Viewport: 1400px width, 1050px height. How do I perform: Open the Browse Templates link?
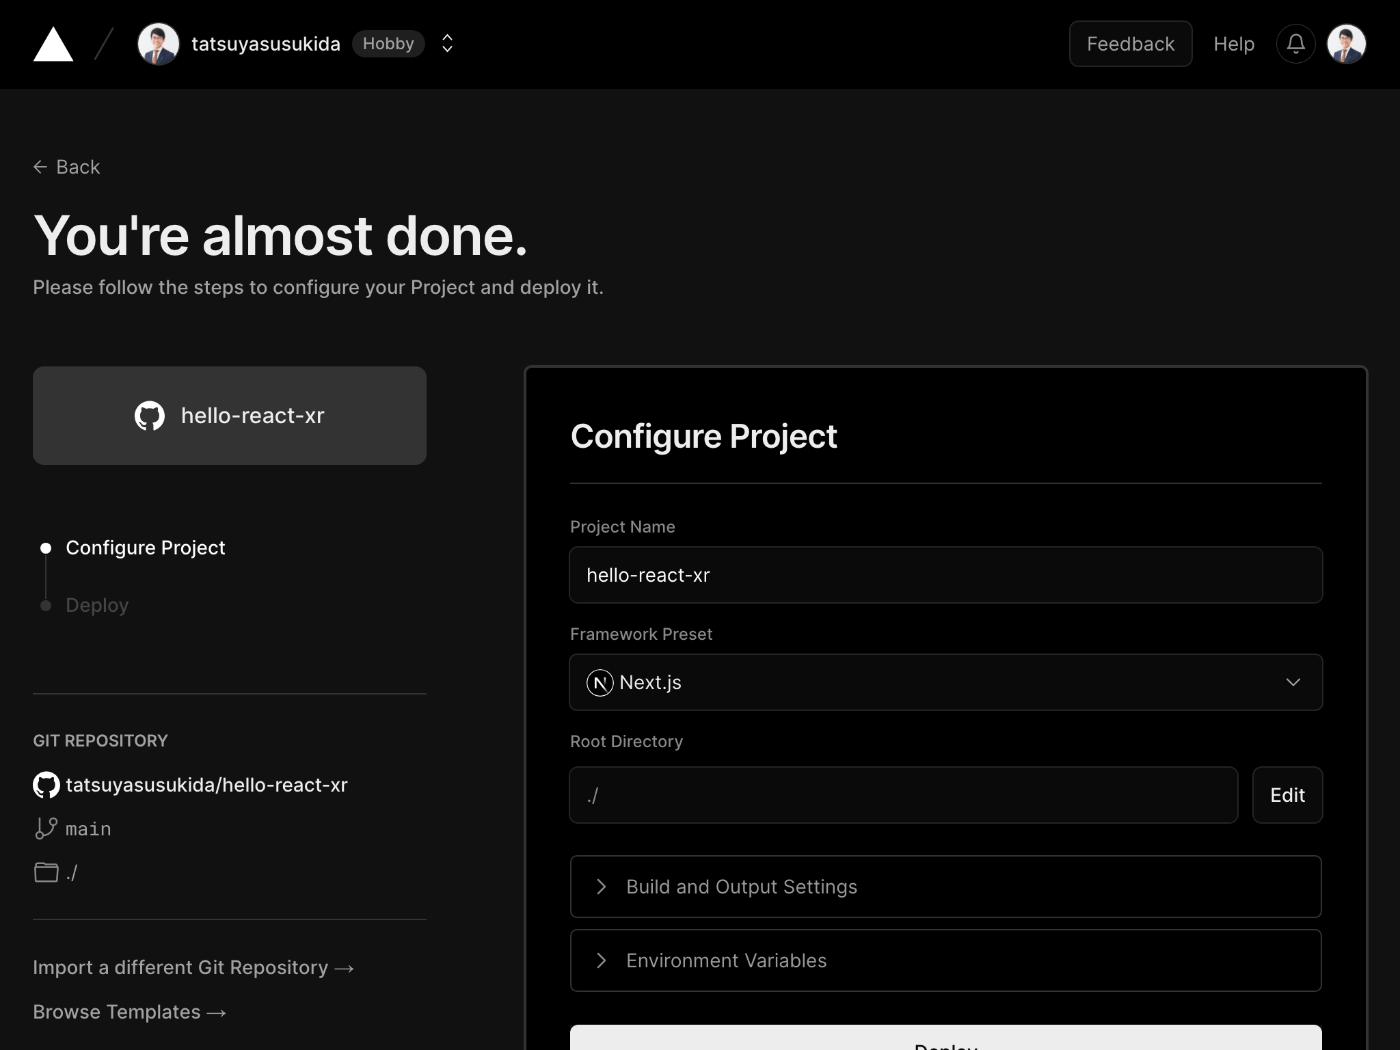coord(130,1012)
